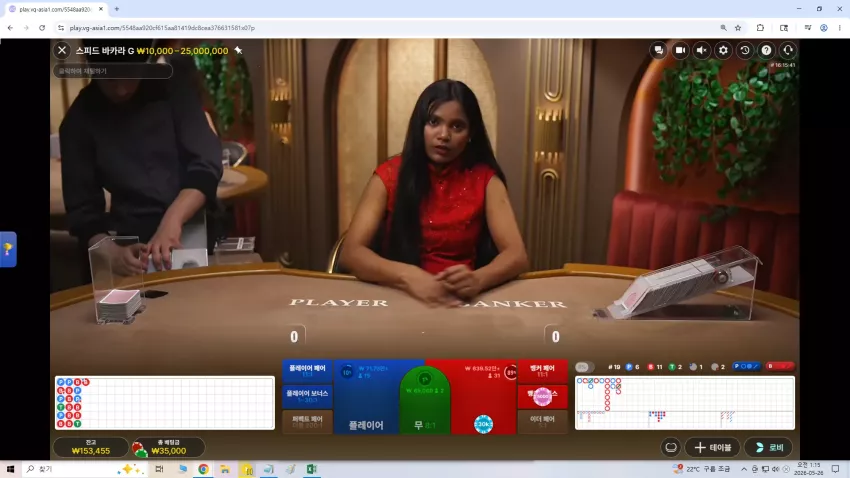
Task: Open the bet history clock icon
Action: (745, 50)
